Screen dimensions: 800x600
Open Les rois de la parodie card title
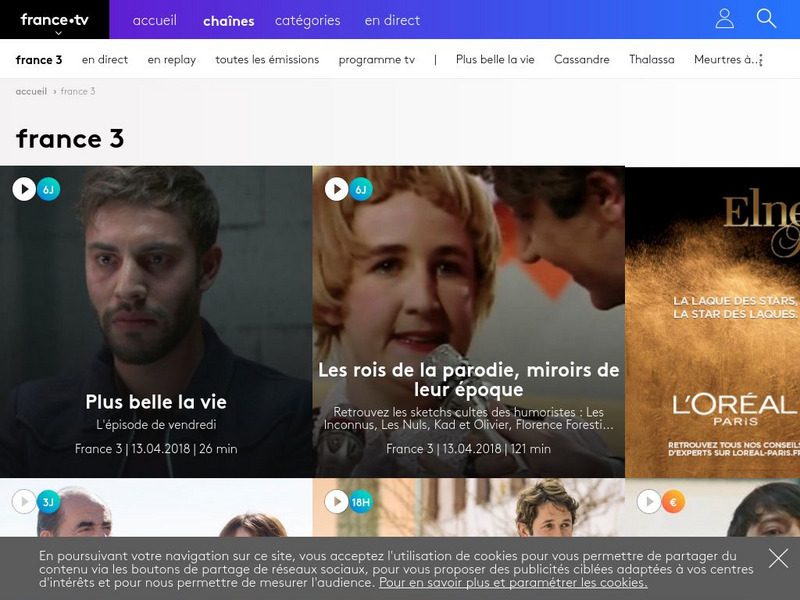468,380
